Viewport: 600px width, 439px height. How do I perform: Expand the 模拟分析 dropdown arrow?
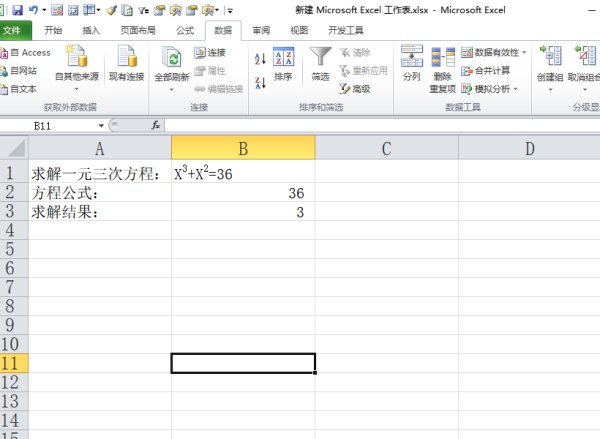(515, 89)
